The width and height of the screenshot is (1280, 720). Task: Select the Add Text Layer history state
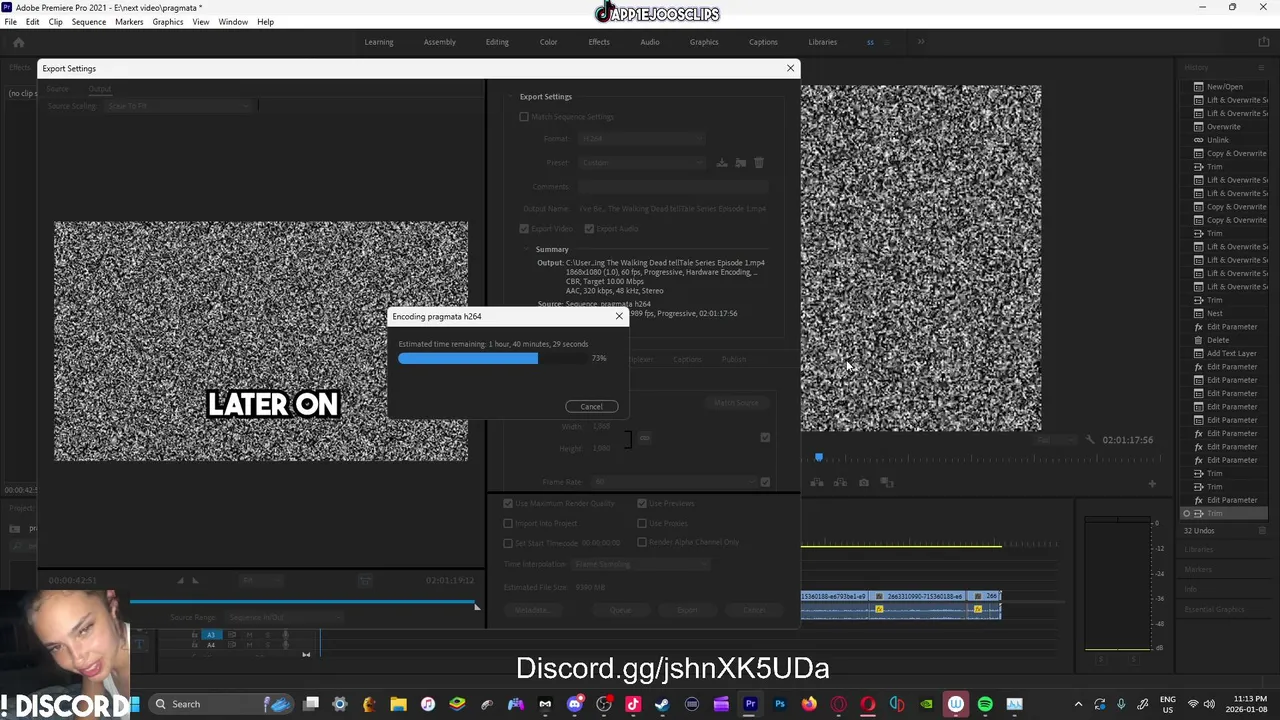tap(1231, 353)
